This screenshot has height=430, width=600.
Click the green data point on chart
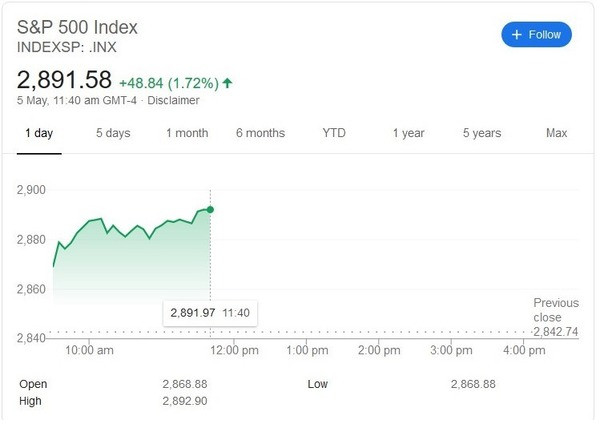click(210, 210)
